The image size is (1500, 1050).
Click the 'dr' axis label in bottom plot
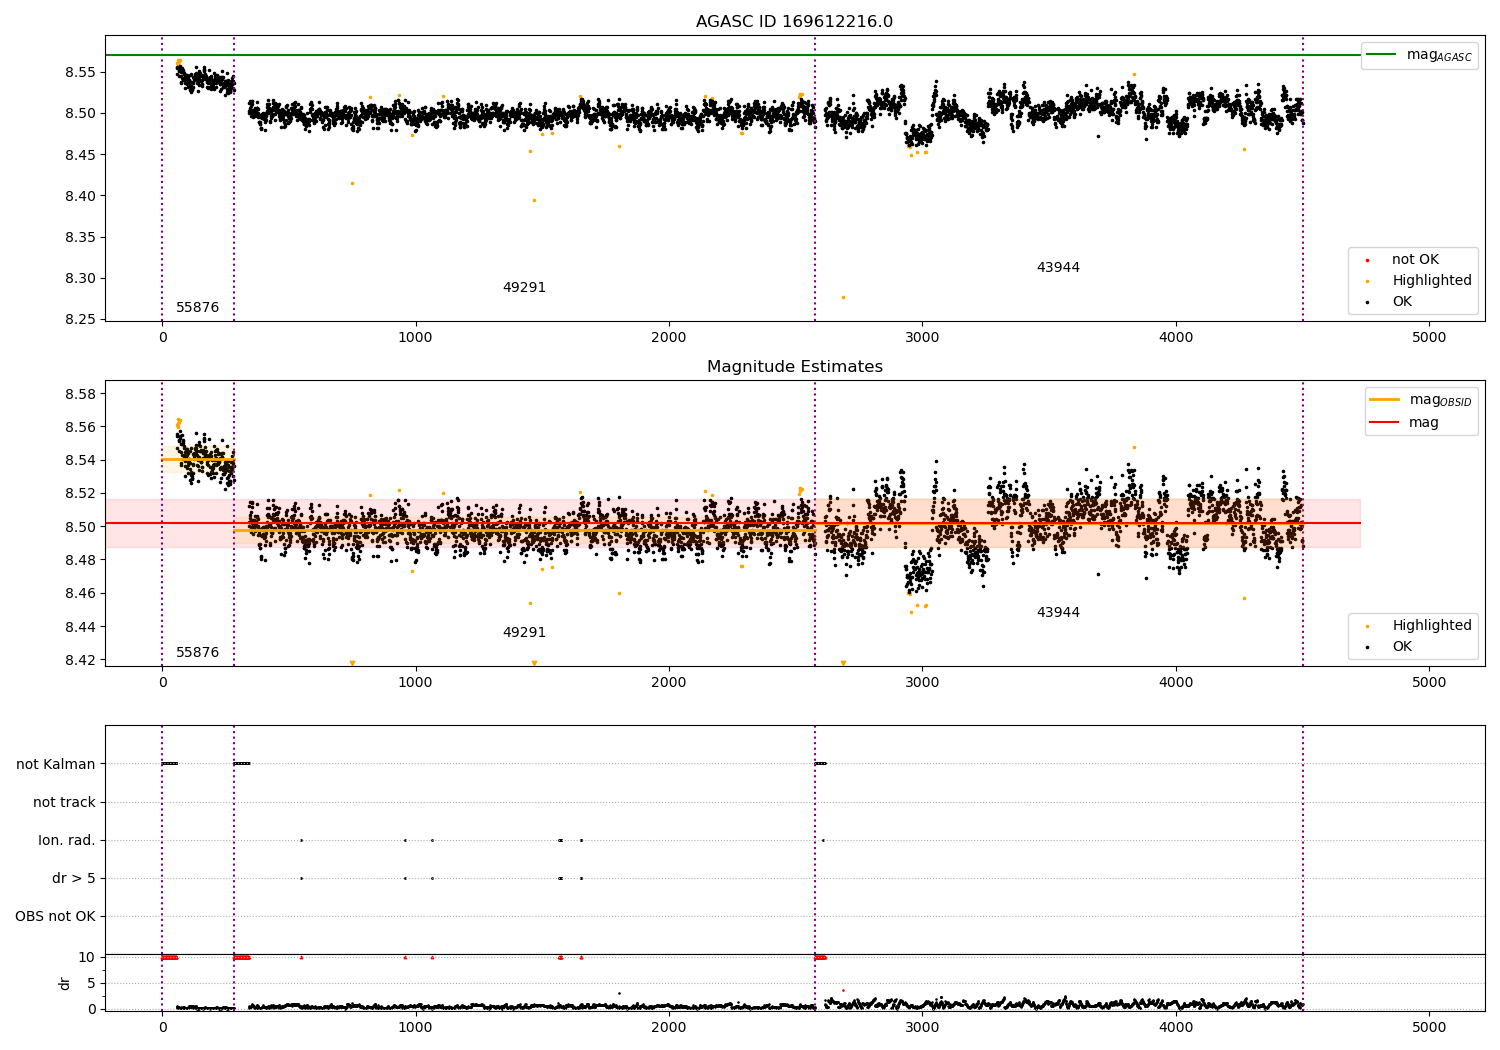click(65, 983)
